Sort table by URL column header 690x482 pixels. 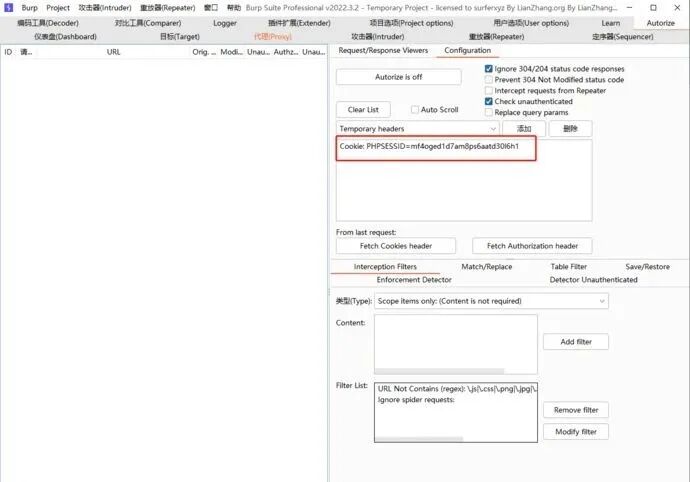click(113, 52)
